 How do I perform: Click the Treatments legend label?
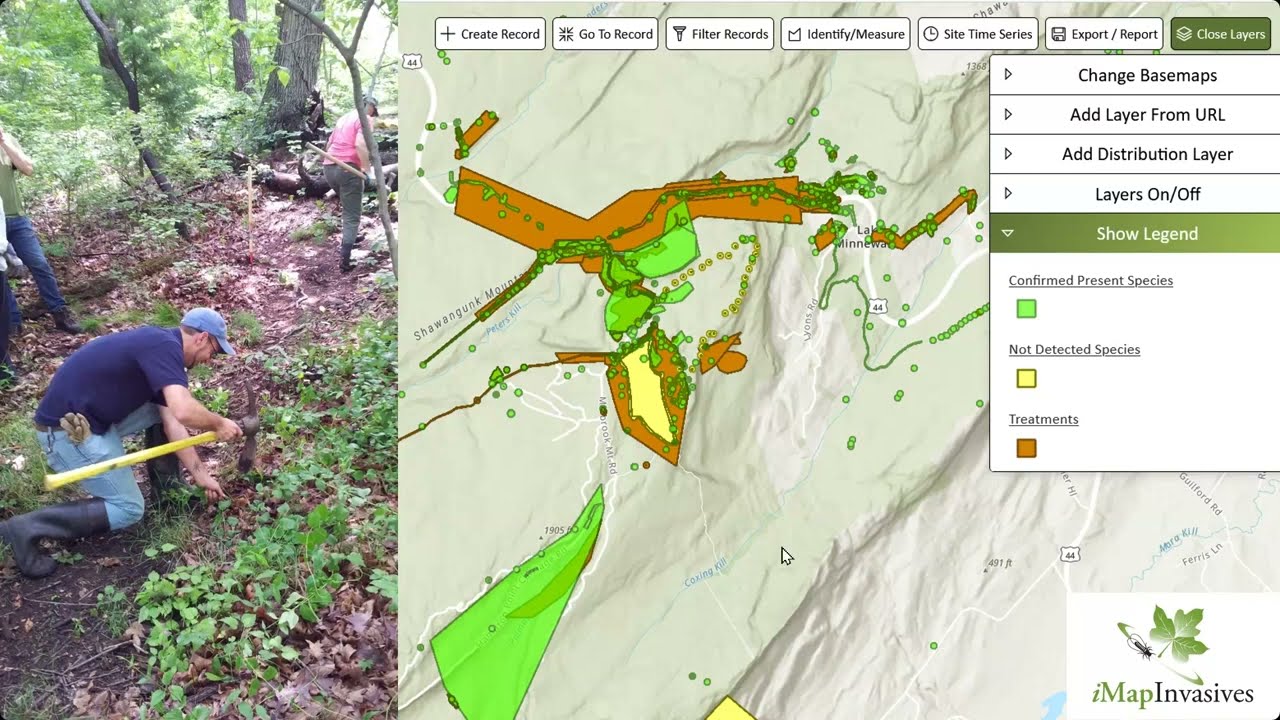click(x=1043, y=419)
